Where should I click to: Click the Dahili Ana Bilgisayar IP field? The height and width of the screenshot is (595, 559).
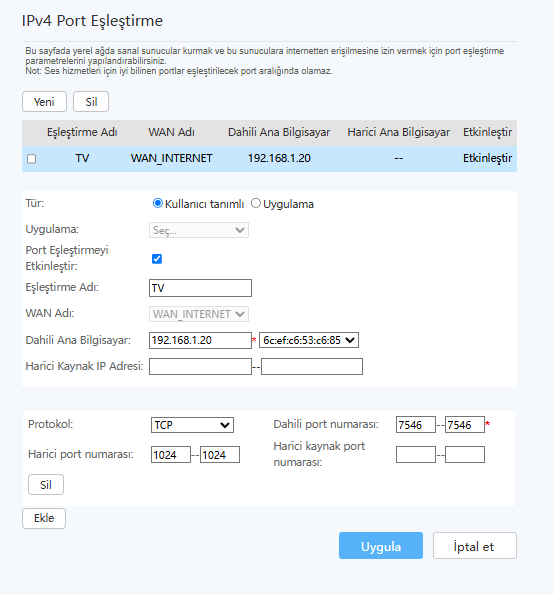pos(200,340)
